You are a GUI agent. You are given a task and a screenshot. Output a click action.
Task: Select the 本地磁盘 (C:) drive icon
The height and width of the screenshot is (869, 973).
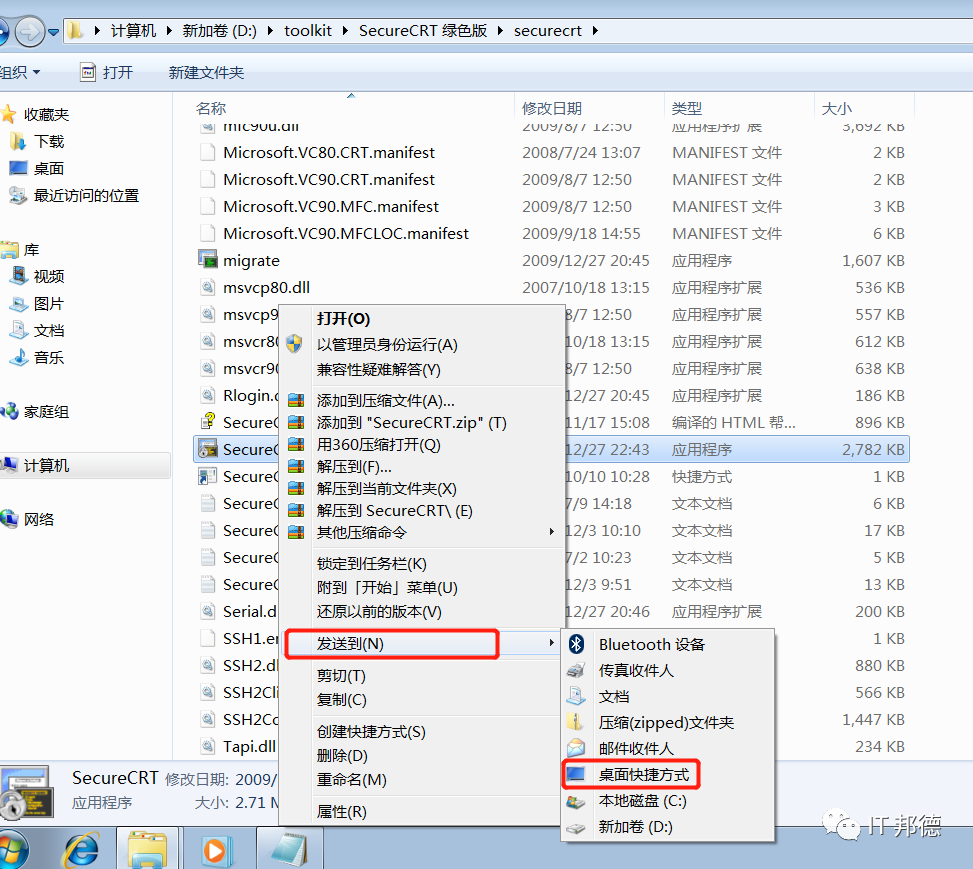[576, 801]
